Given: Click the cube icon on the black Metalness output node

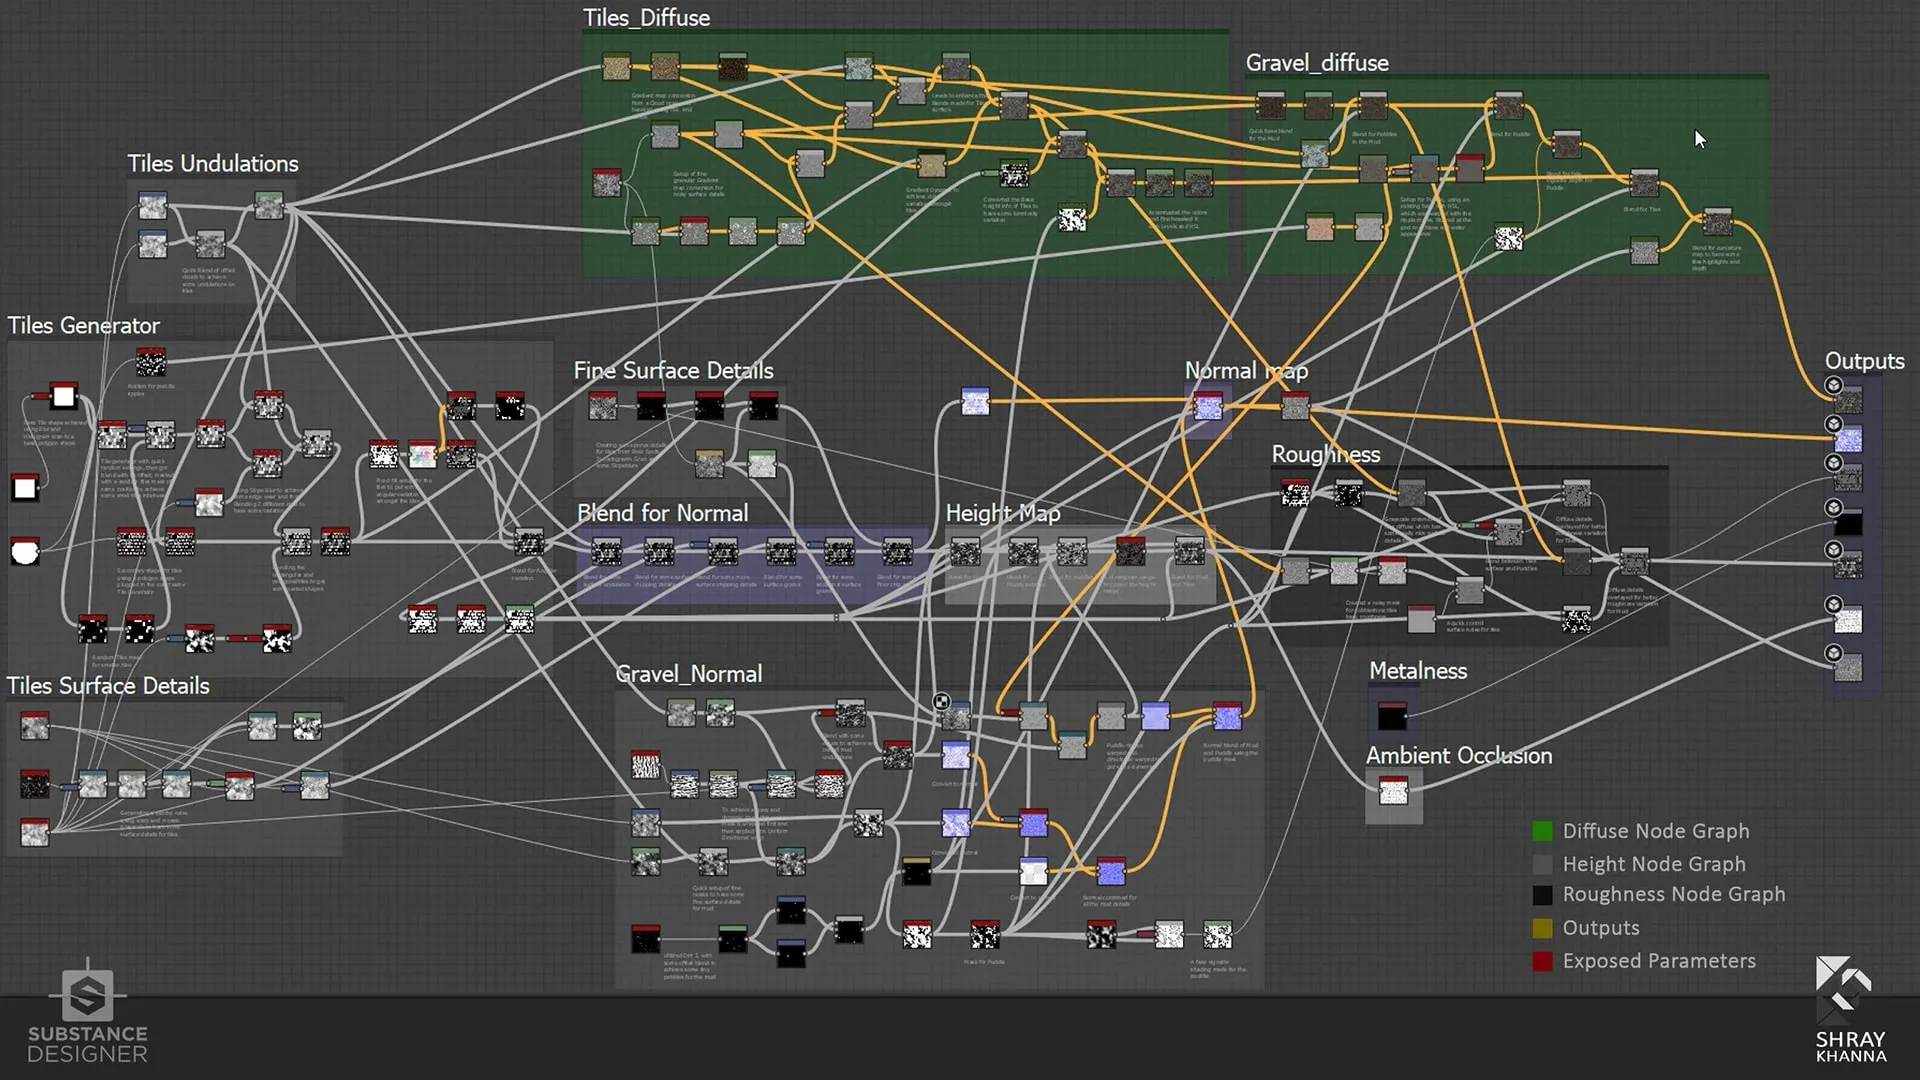Looking at the screenshot, I should coord(1833,507).
